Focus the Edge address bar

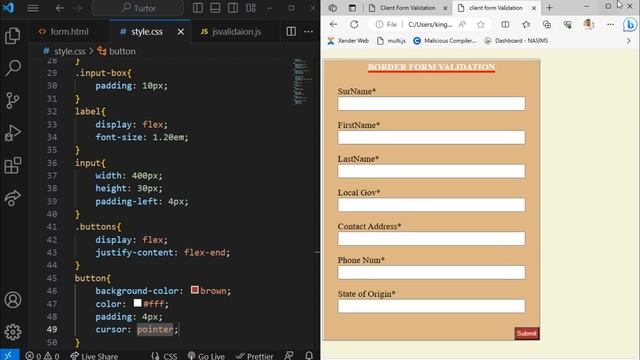430,24
